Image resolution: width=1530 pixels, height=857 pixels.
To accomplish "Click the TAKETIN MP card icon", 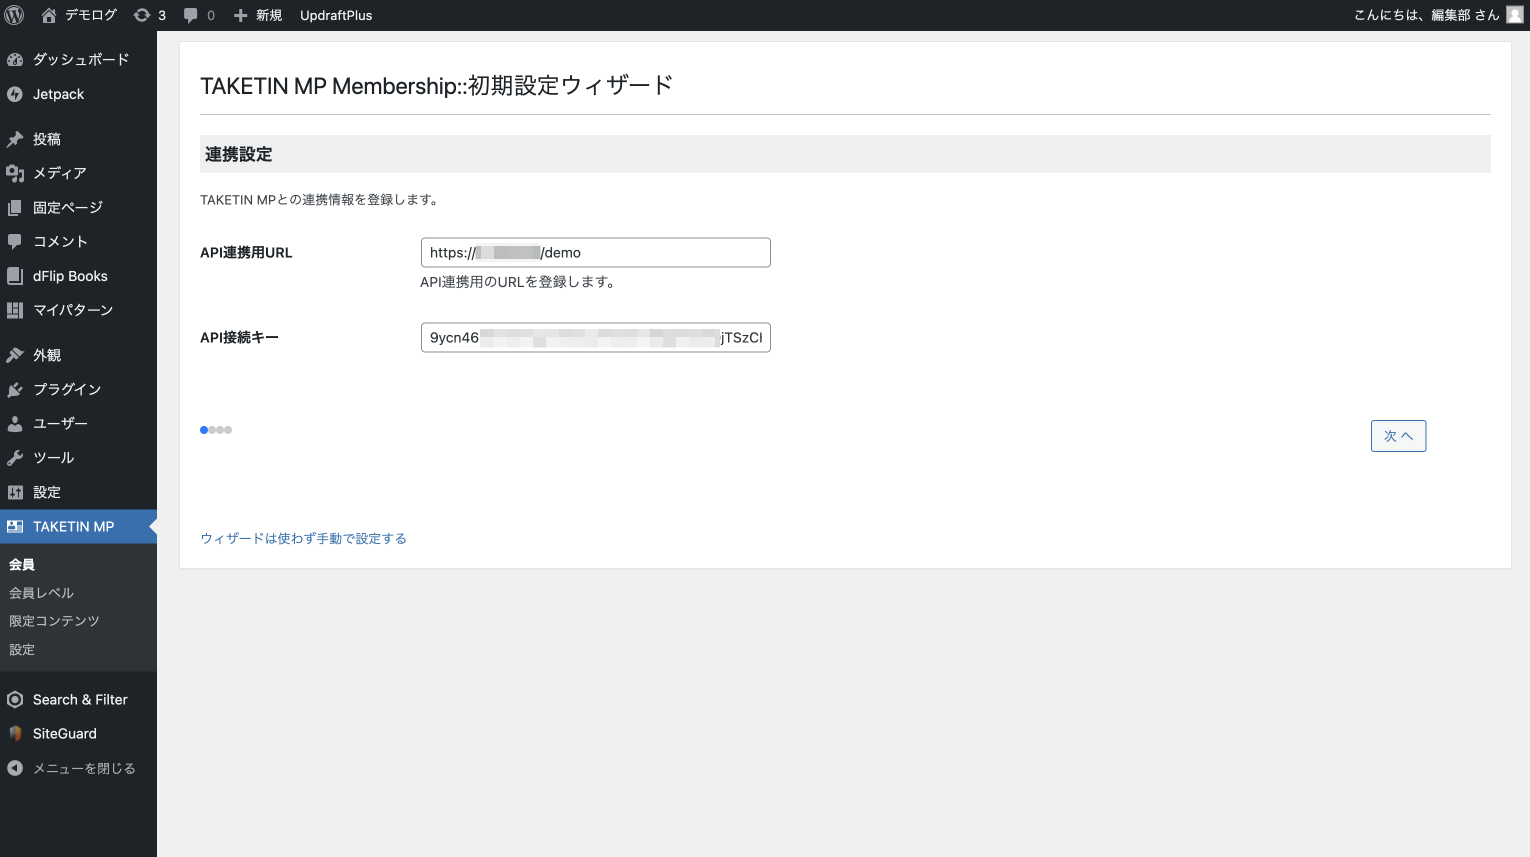I will tap(15, 526).
